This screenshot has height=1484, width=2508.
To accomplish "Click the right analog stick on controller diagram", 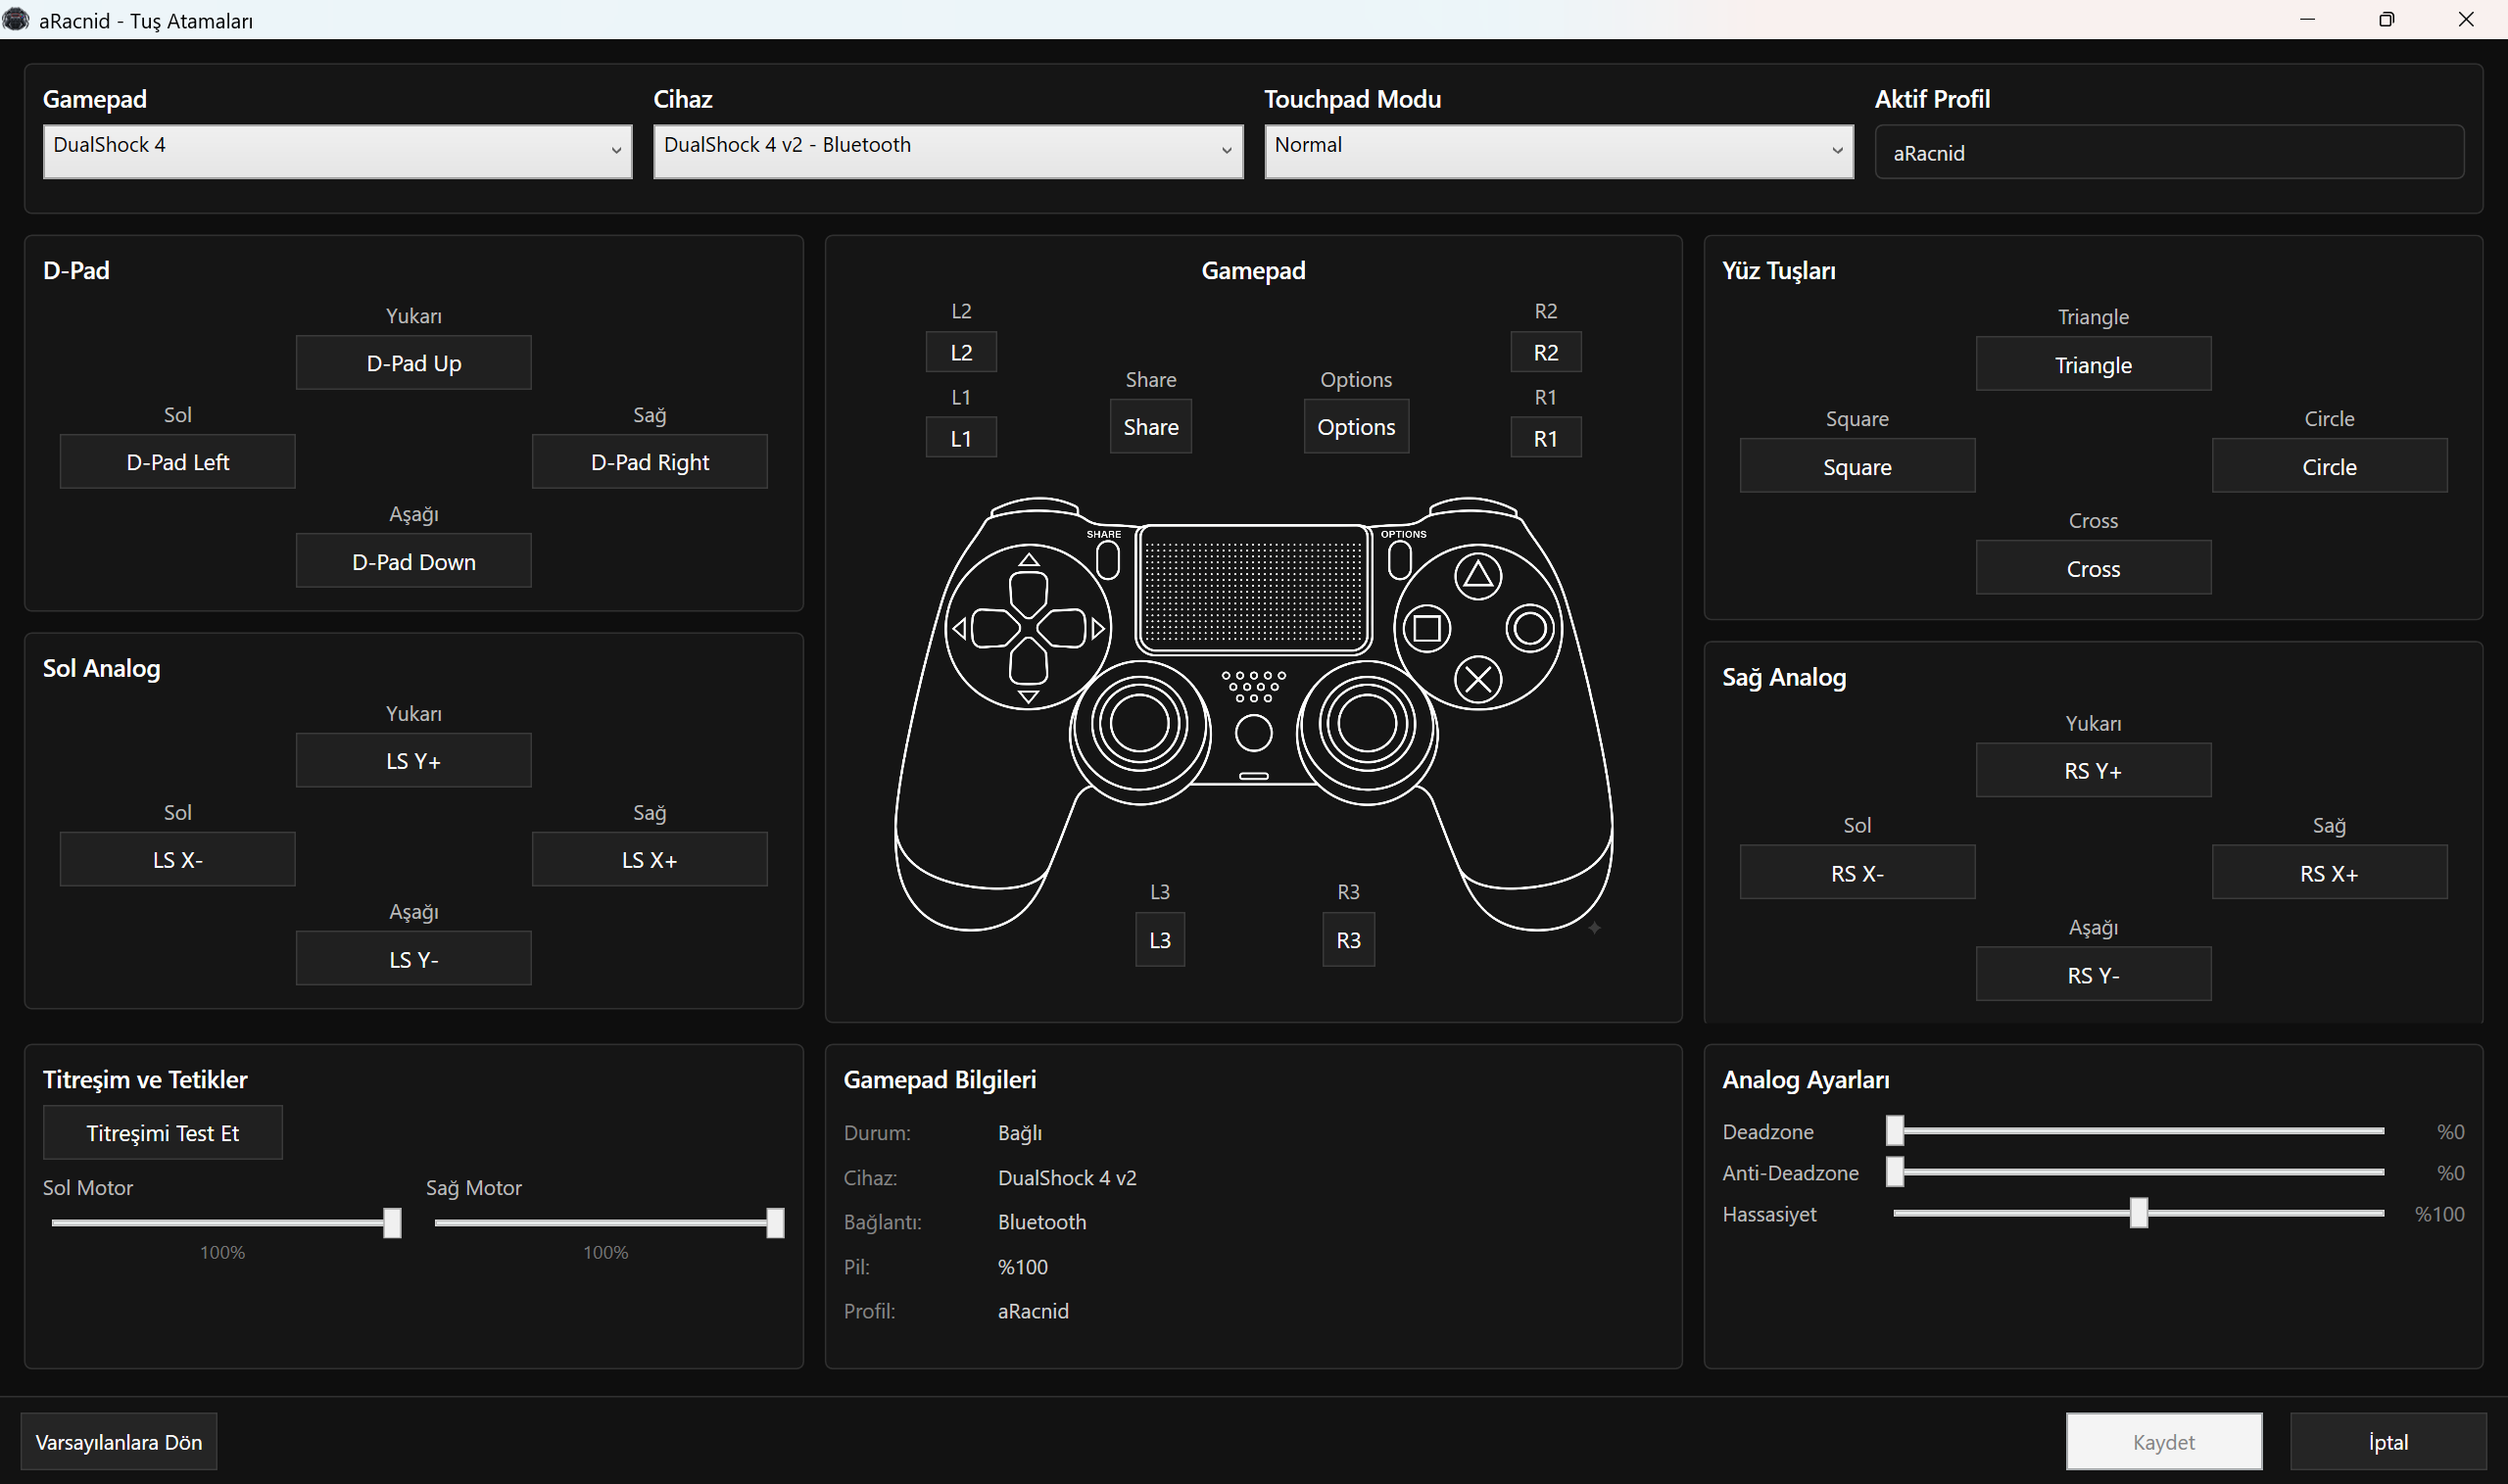I will pyautogui.click(x=1367, y=724).
